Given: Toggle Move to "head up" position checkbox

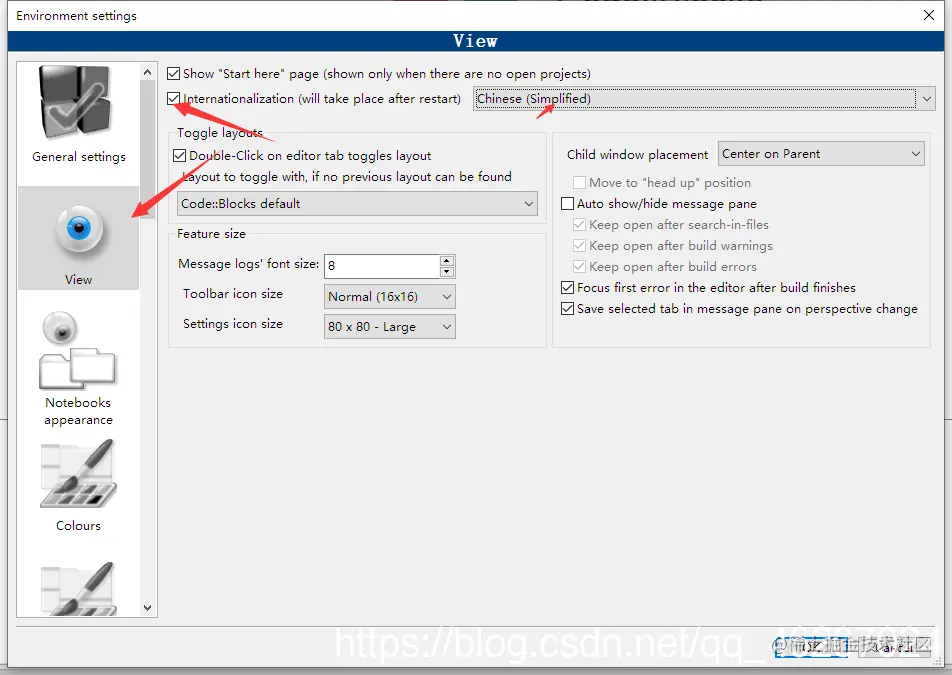Looking at the screenshot, I should coord(580,182).
